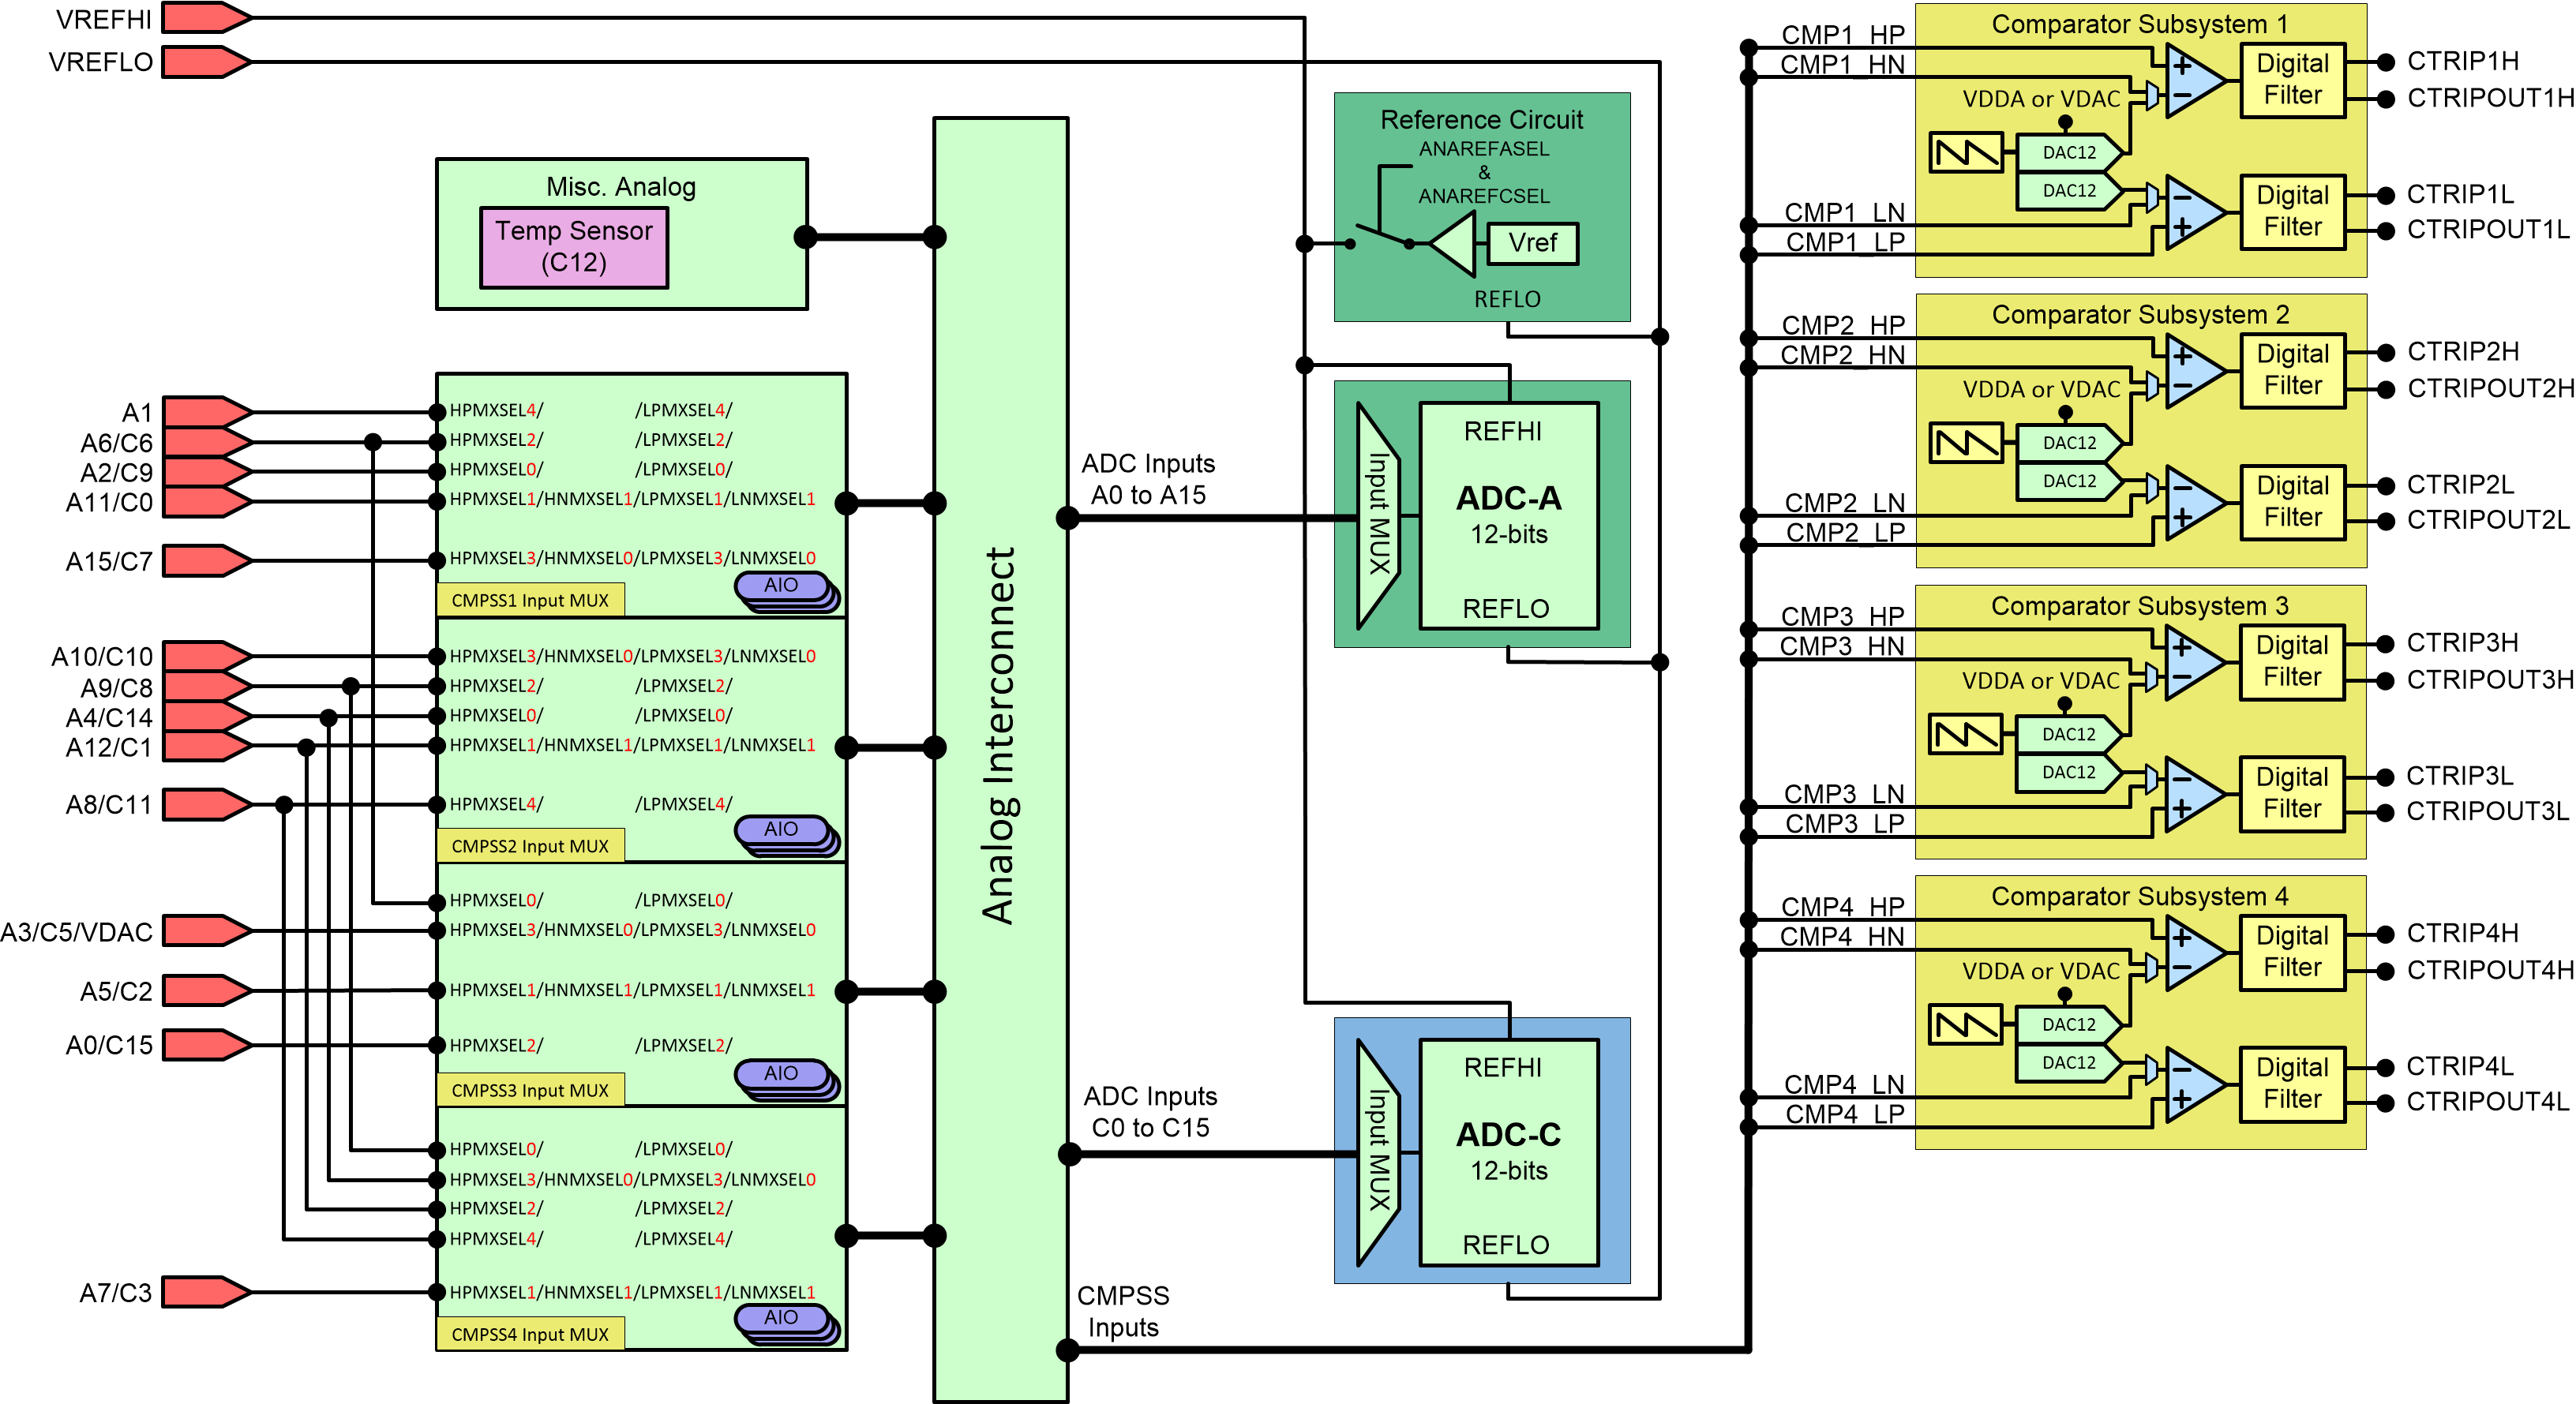Image resolution: width=2576 pixels, height=1404 pixels.
Task: Click the A3/C5/VDAC input pin arrow
Action: [207, 931]
